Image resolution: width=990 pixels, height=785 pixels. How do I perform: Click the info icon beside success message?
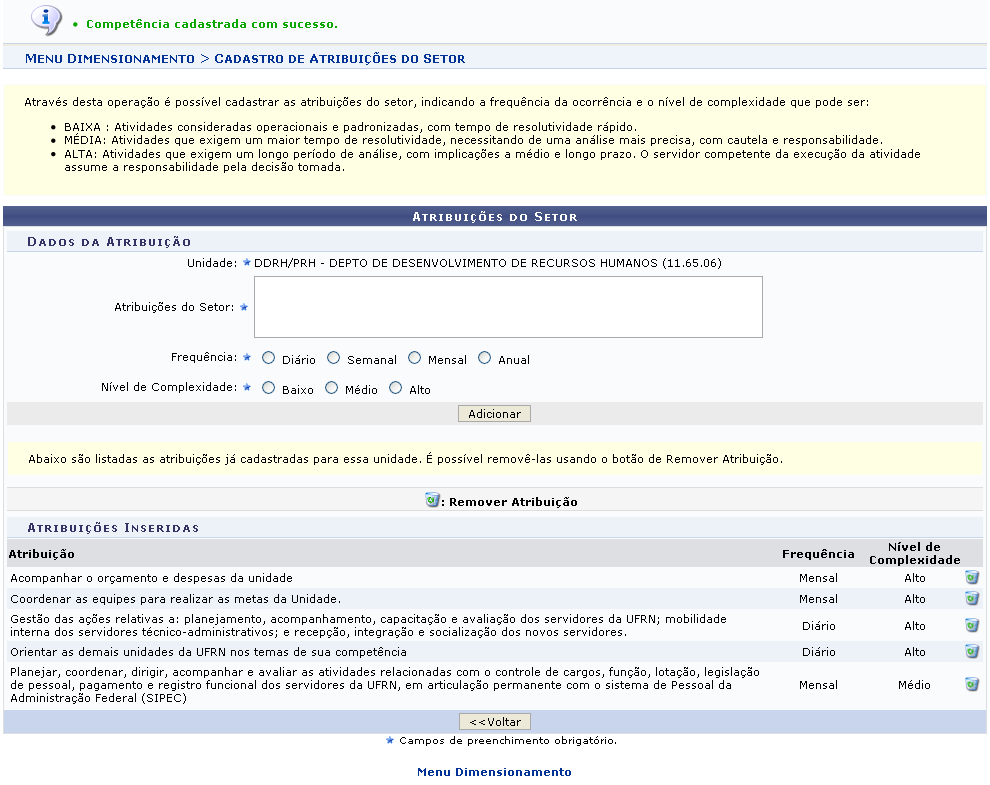pyautogui.click(x=46, y=19)
